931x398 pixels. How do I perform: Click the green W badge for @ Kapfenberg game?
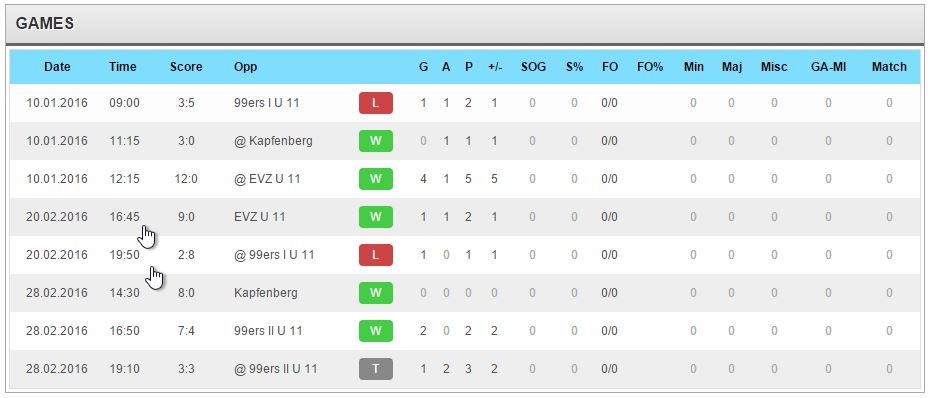(x=375, y=141)
